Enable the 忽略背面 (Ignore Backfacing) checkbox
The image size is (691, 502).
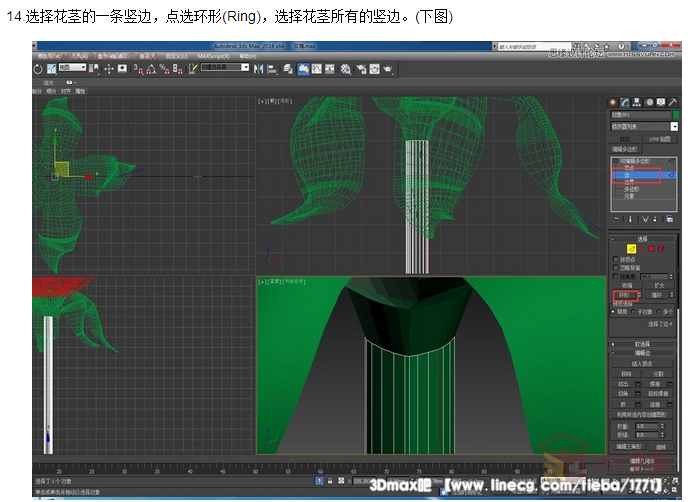[x=615, y=267]
